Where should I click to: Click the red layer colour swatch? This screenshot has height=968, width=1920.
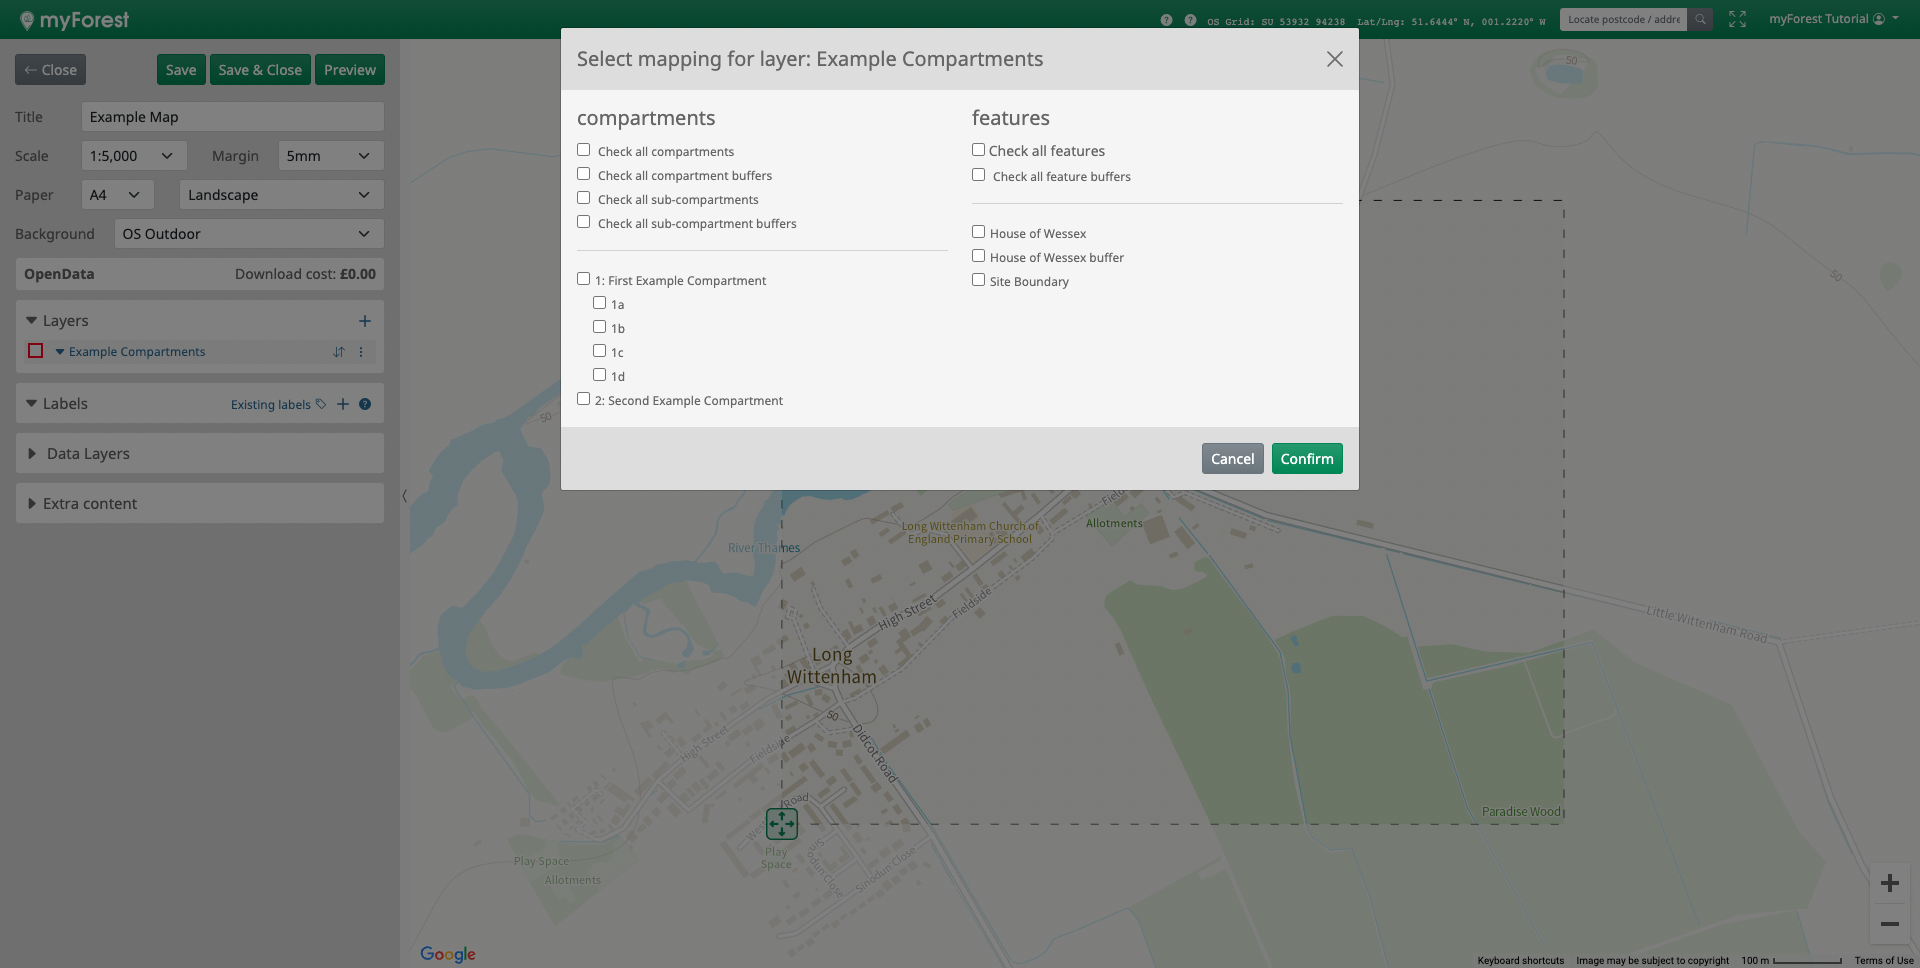tap(36, 351)
